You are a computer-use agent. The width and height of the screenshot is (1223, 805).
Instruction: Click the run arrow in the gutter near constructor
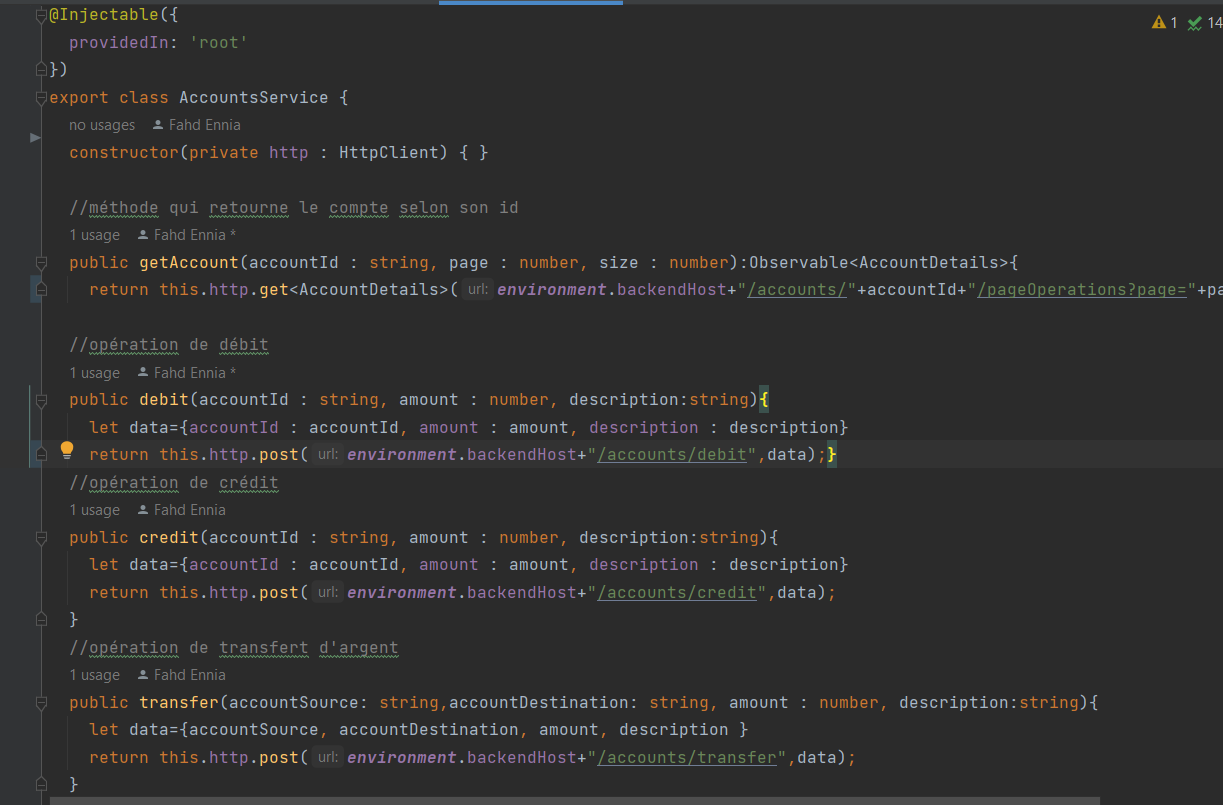[x=36, y=137]
